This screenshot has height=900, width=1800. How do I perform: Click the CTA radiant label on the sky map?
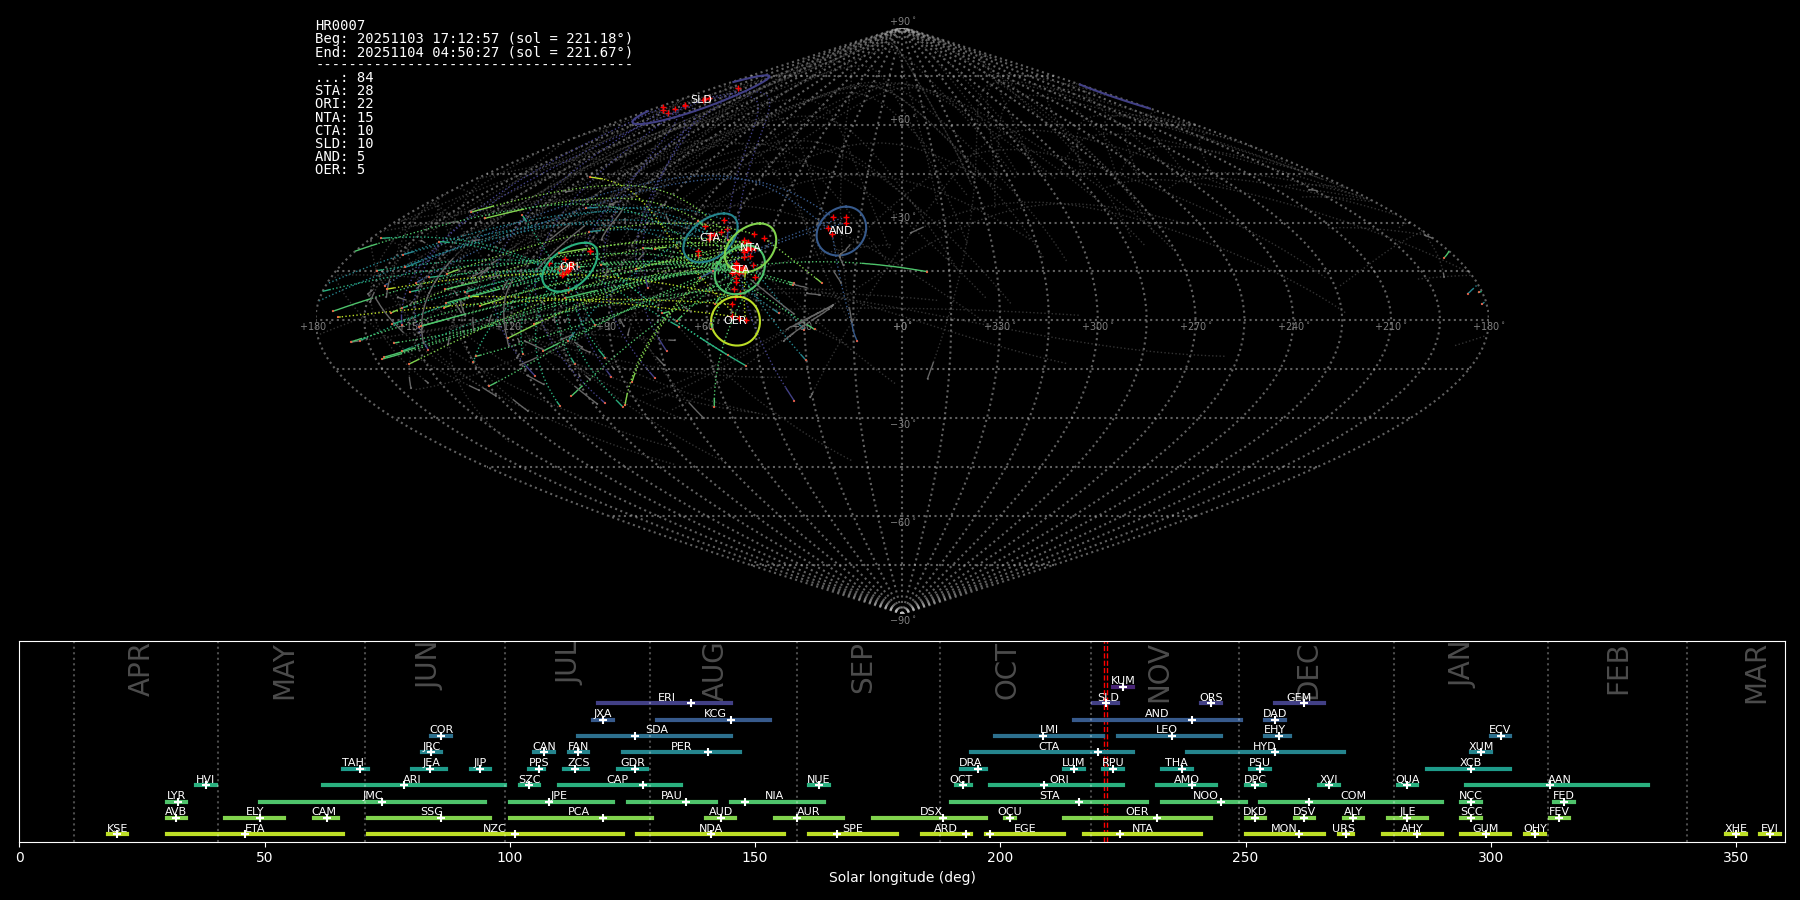(710, 238)
